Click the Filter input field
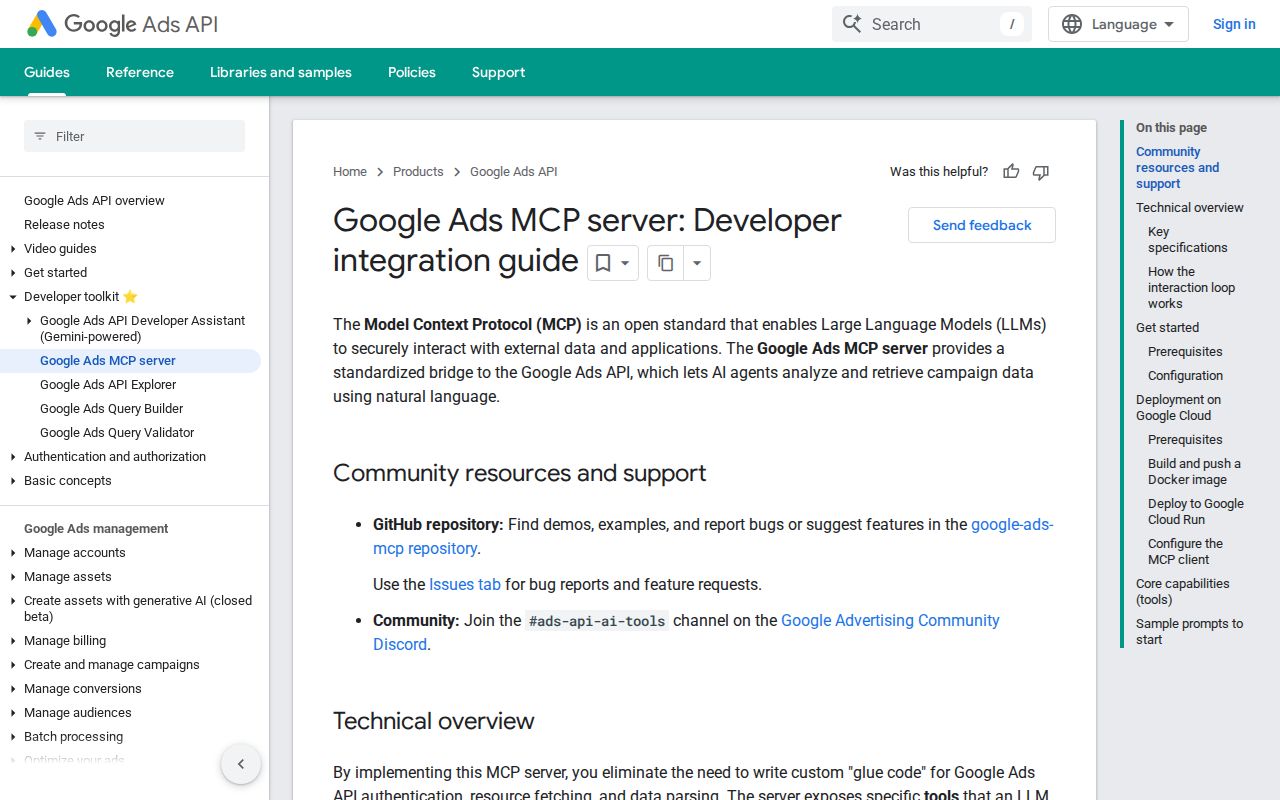 click(134, 136)
